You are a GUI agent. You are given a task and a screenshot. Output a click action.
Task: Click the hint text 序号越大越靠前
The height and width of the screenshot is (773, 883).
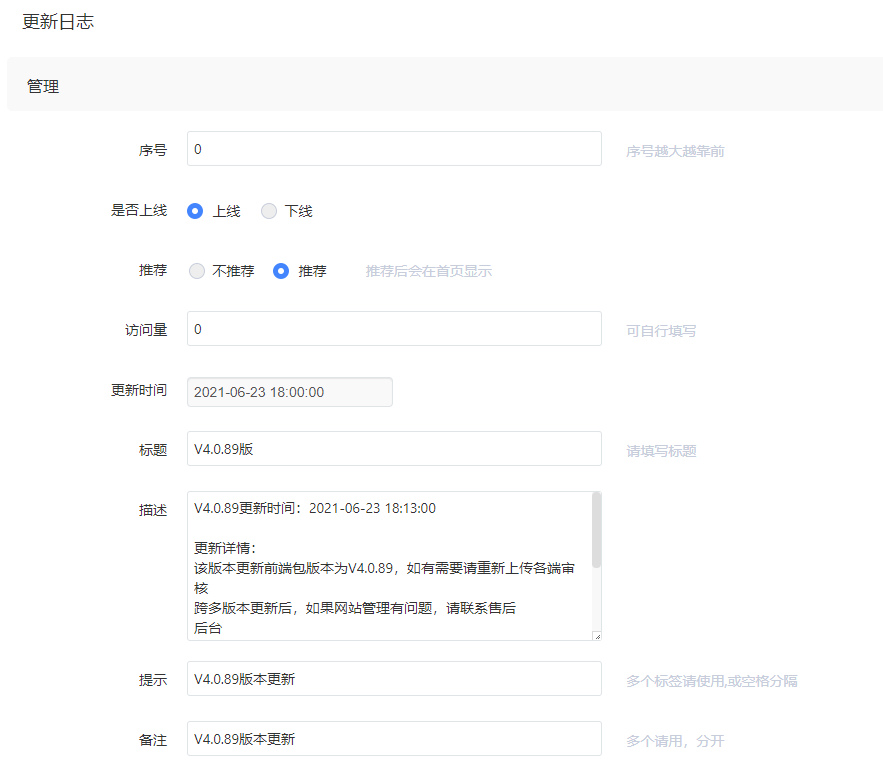(675, 151)
